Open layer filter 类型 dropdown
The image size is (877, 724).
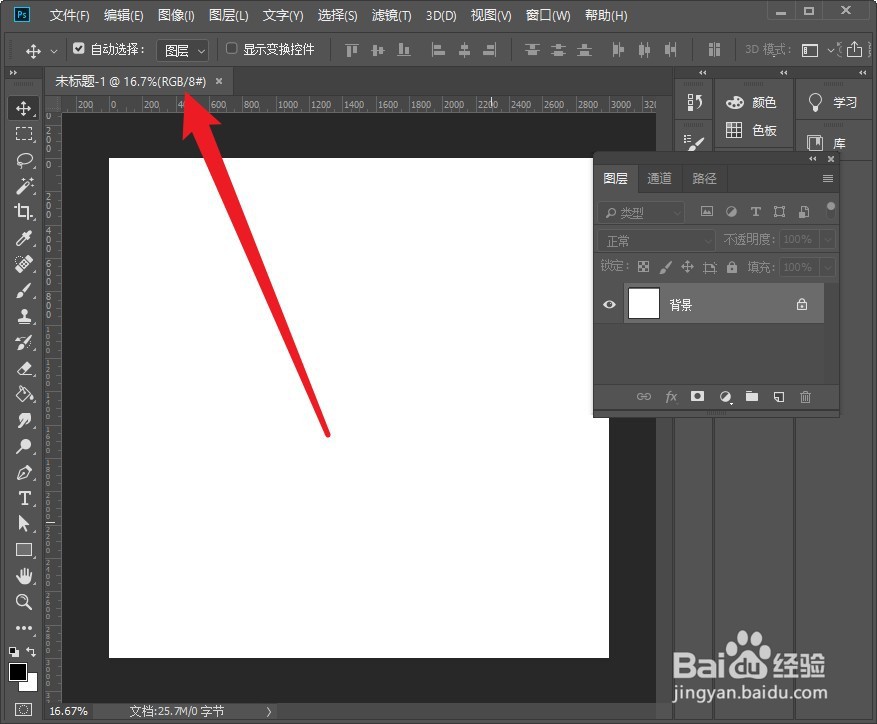pyautogui.click(x=641, y=213)
